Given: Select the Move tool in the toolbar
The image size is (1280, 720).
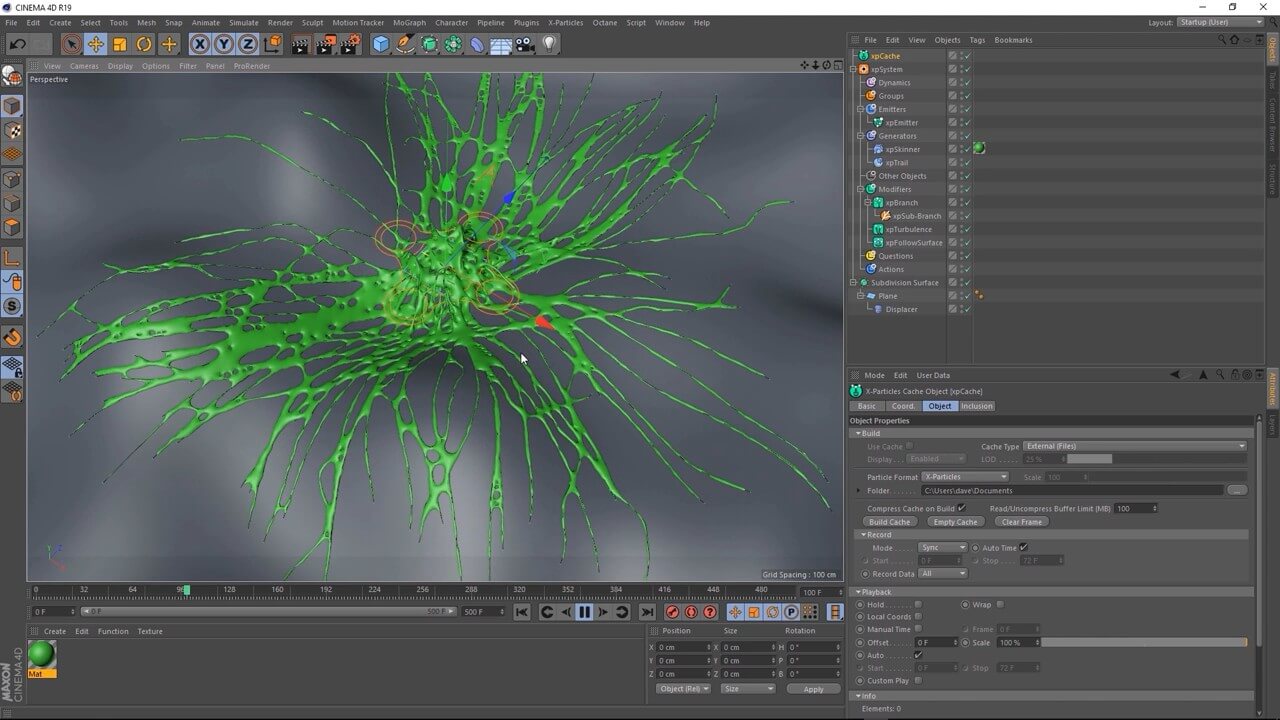Looking at the screenshot, I should tap(95, 44).
